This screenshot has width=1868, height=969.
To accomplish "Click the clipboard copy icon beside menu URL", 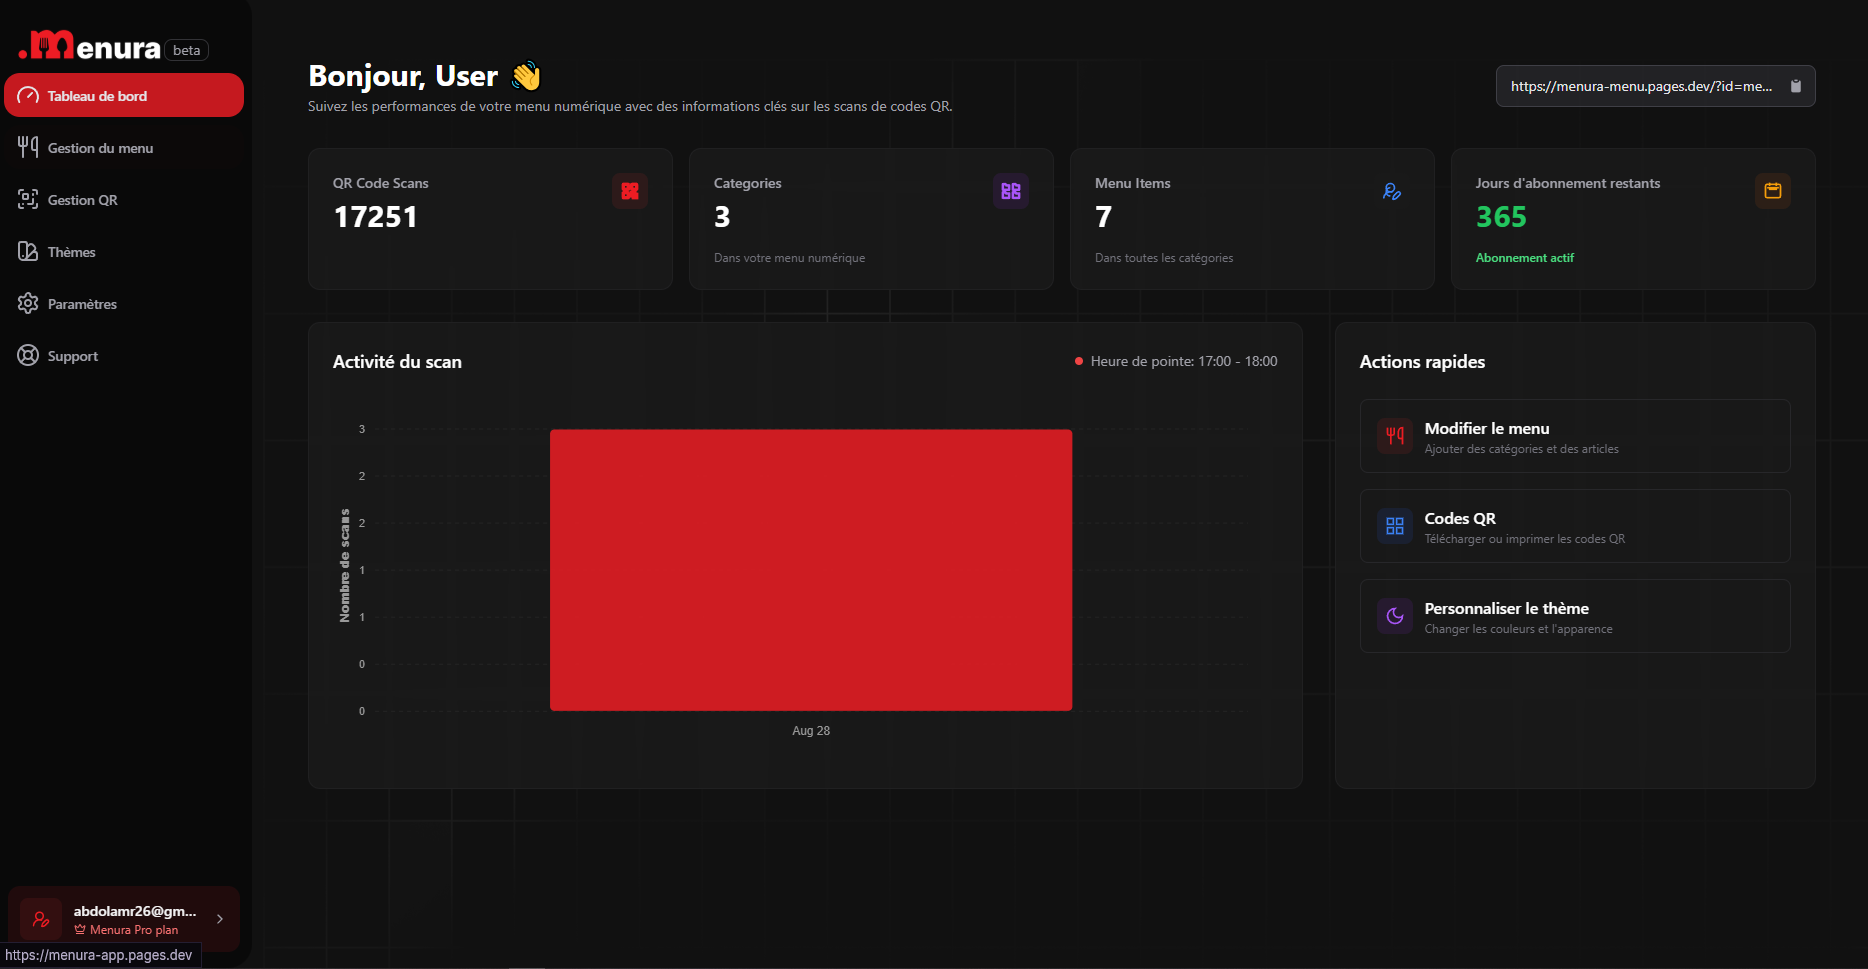I will [x=1795, y=86].
